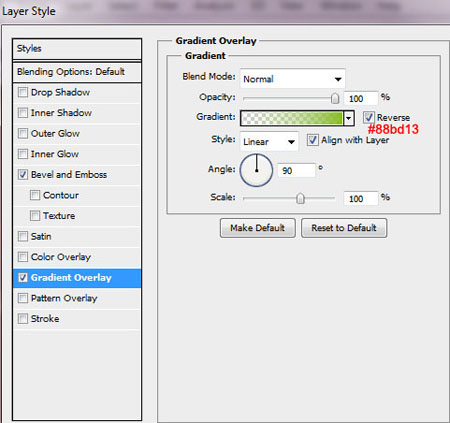This screenshot has width=450, height=423.
Task: Click the Scale slider handle
Action: 300,198
